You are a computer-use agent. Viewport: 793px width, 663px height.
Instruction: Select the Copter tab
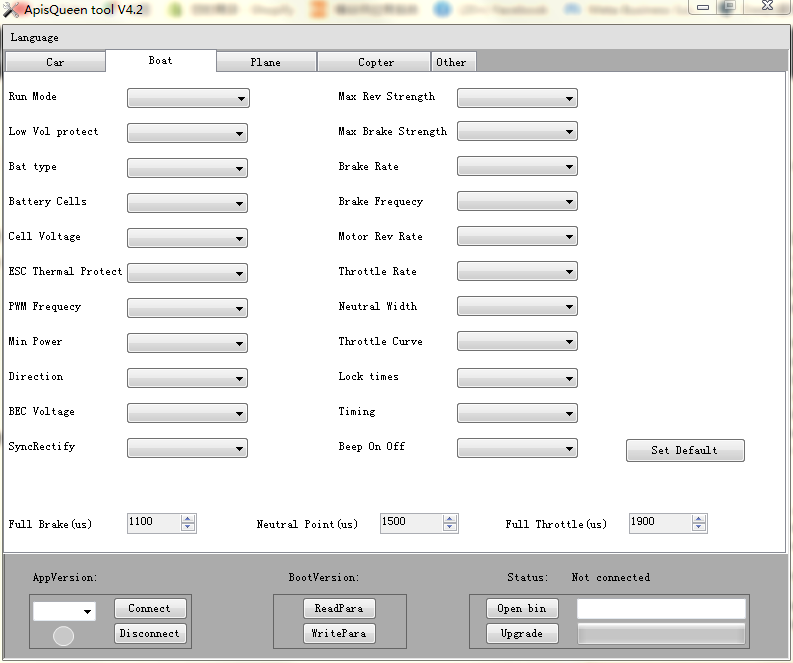(375, 62)
